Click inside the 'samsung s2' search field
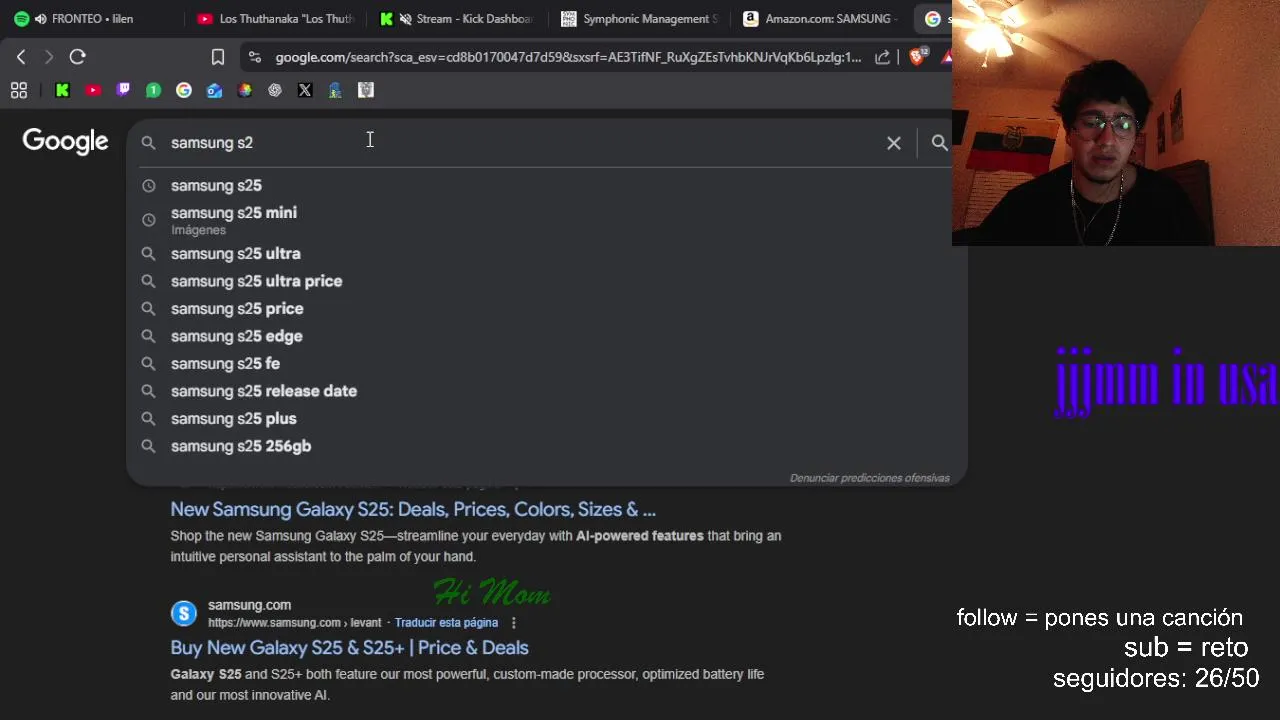The image size is (1280, 720). point(520,143)
